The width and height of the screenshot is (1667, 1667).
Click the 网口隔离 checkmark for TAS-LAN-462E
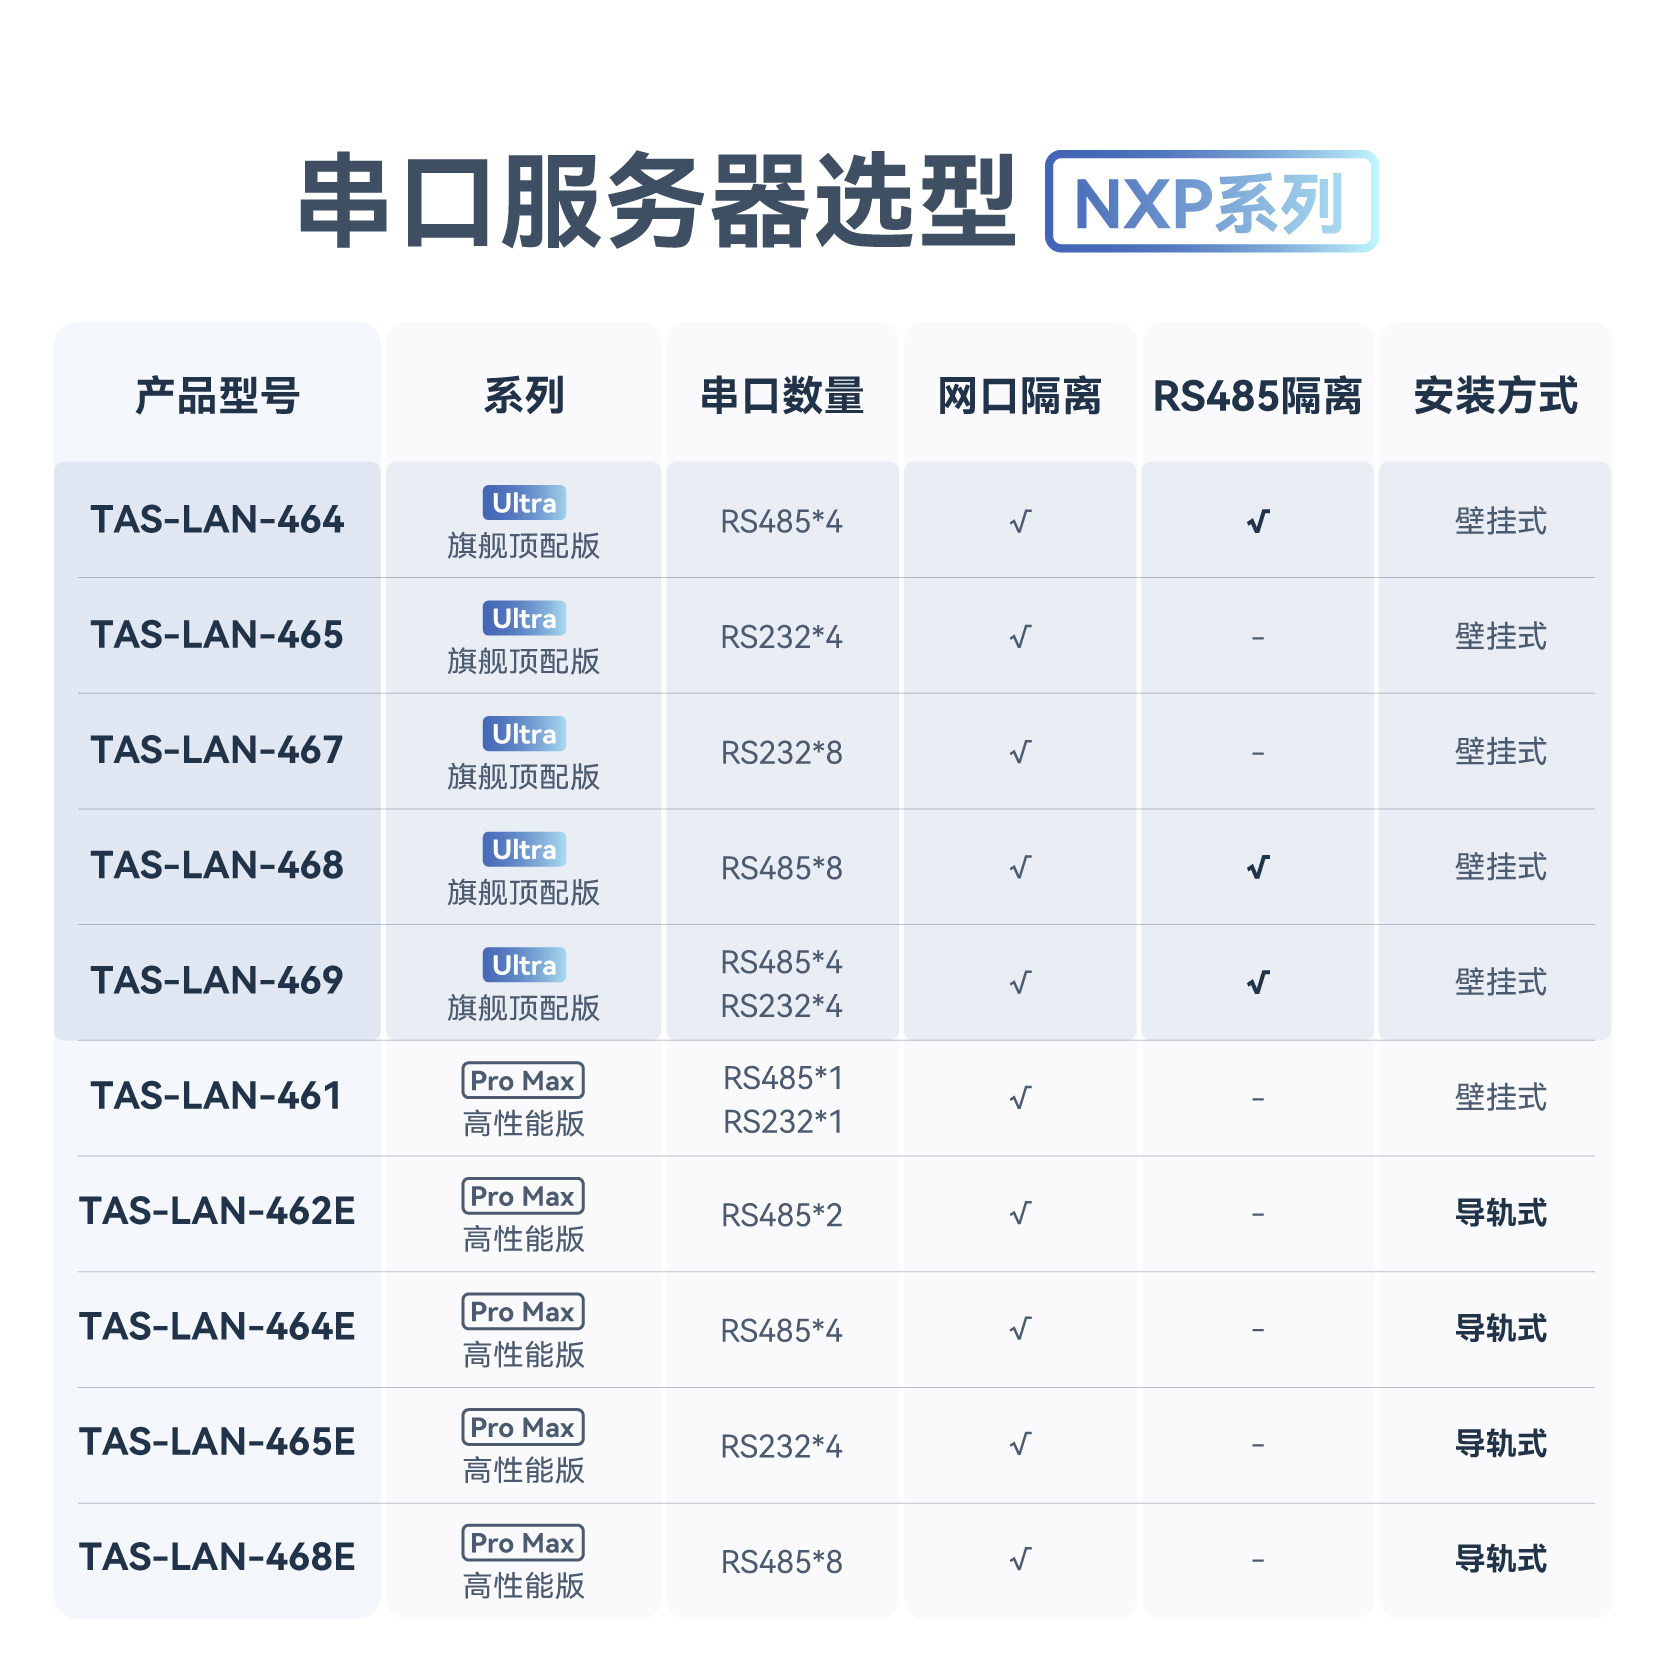(1020, 1214)
